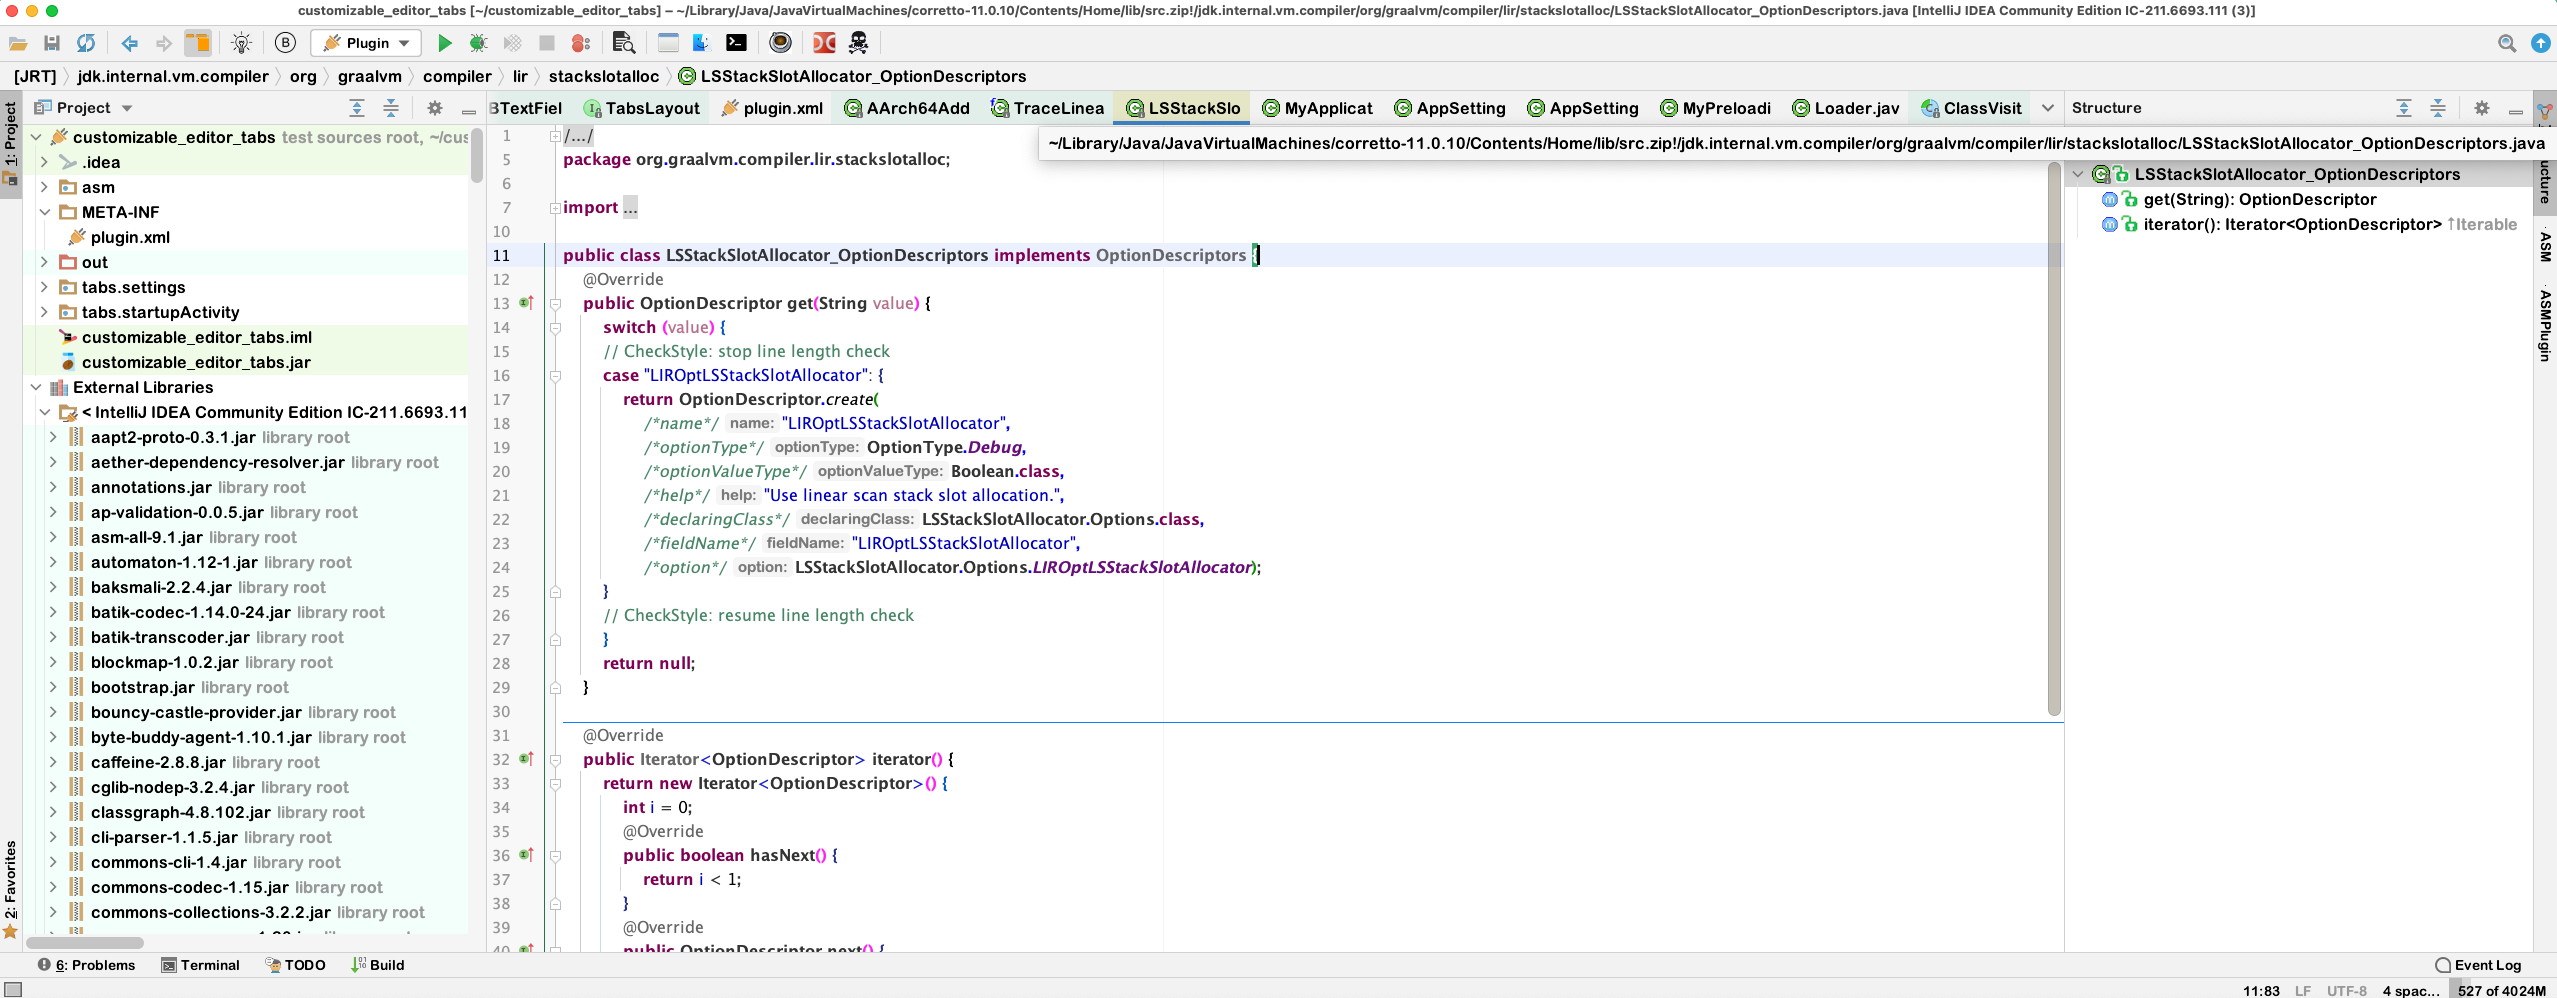Open the Problems tool window

86,965
